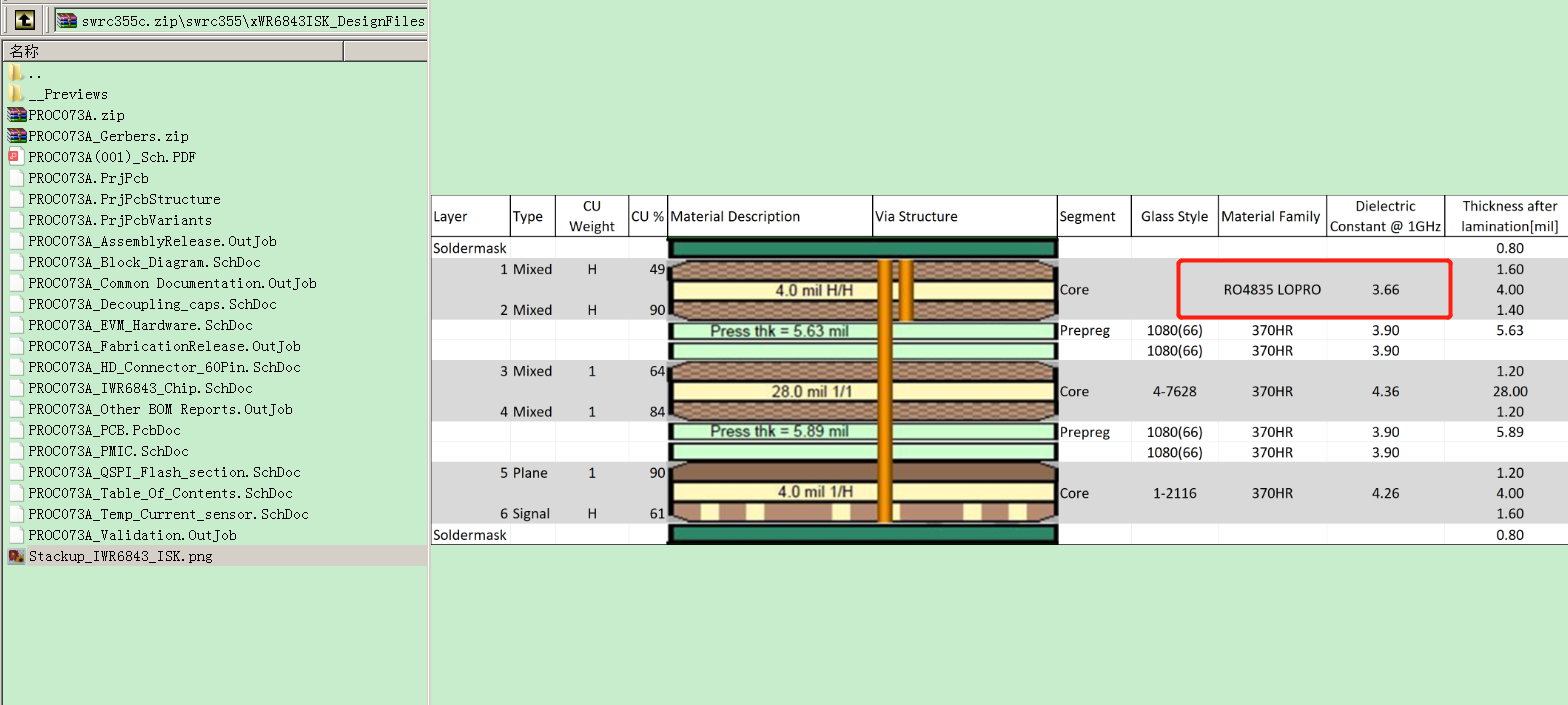
Task: Click the 28.00 thickness value
Action: coord(1510,392)
